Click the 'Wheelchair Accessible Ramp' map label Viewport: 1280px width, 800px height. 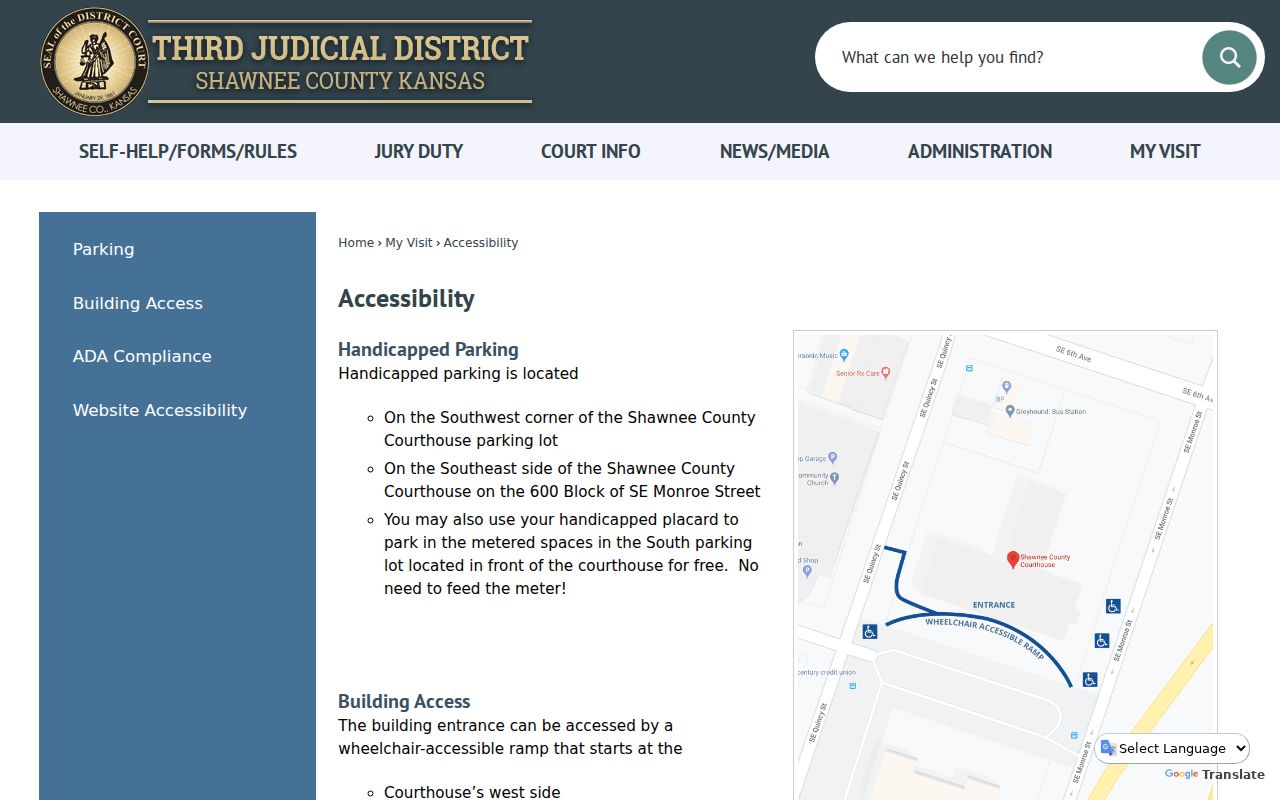coord(985,638)
